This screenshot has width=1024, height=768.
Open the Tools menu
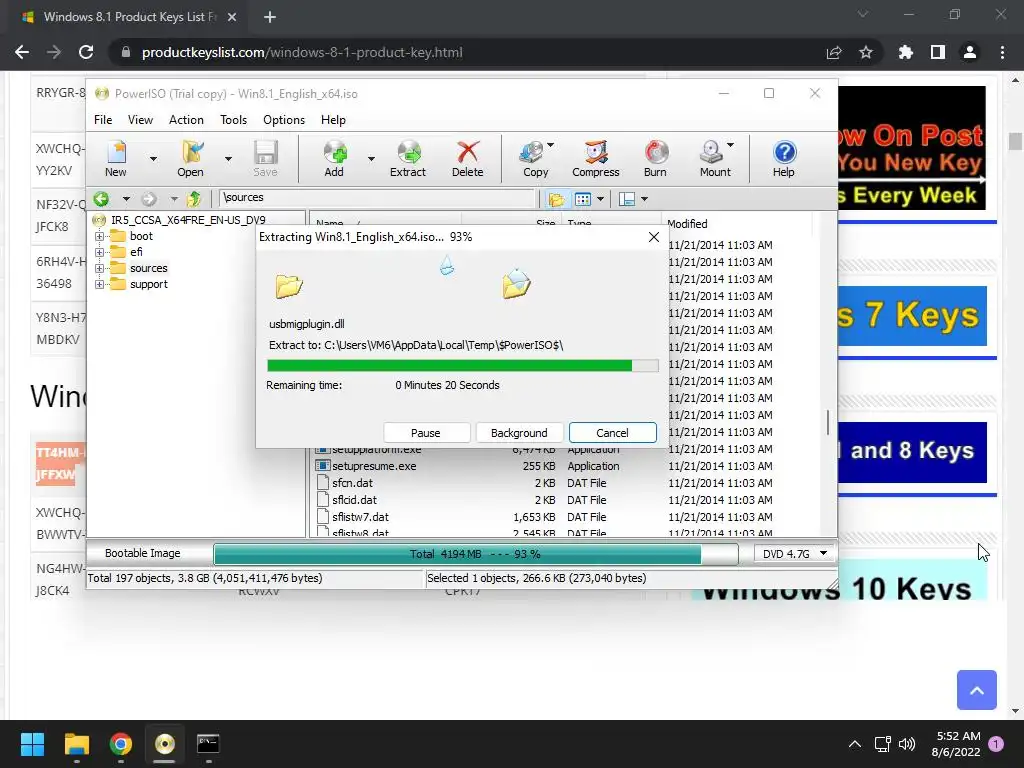(x=233, y=120)
